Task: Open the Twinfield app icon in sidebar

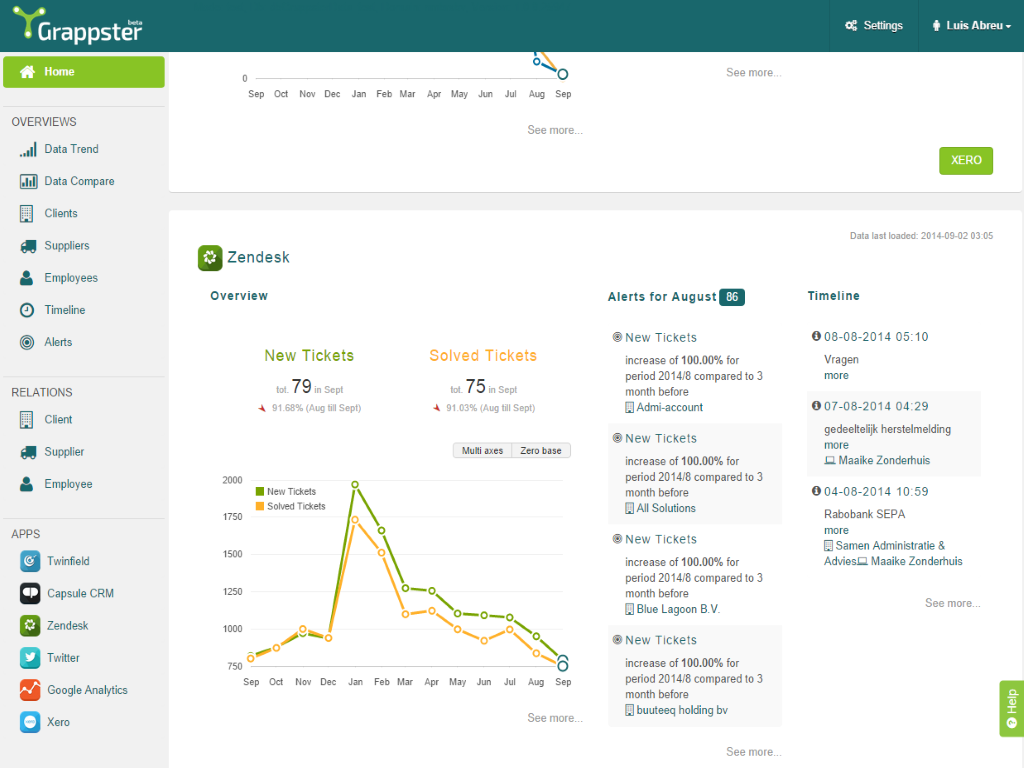Action: 30,561
